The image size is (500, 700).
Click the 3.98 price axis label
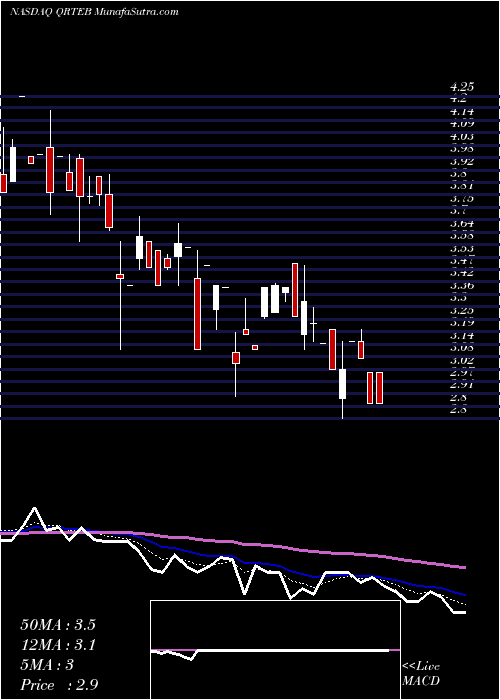tap(462, 149)
